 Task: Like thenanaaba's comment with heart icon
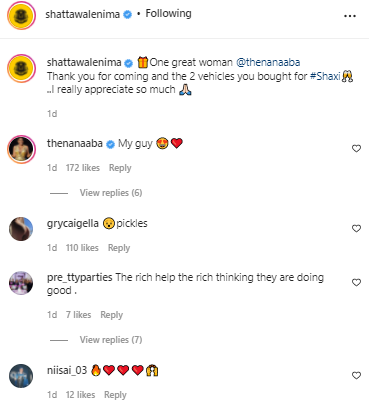pyautogui.click(x=356, y=148)
